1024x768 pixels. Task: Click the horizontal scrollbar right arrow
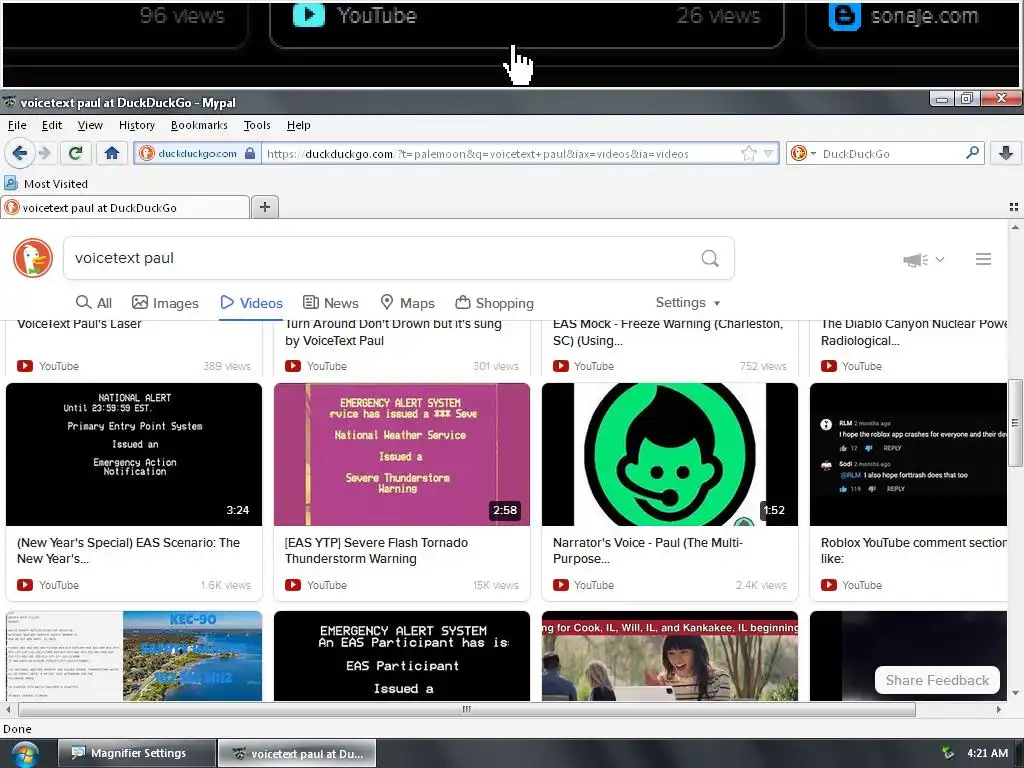999,709
